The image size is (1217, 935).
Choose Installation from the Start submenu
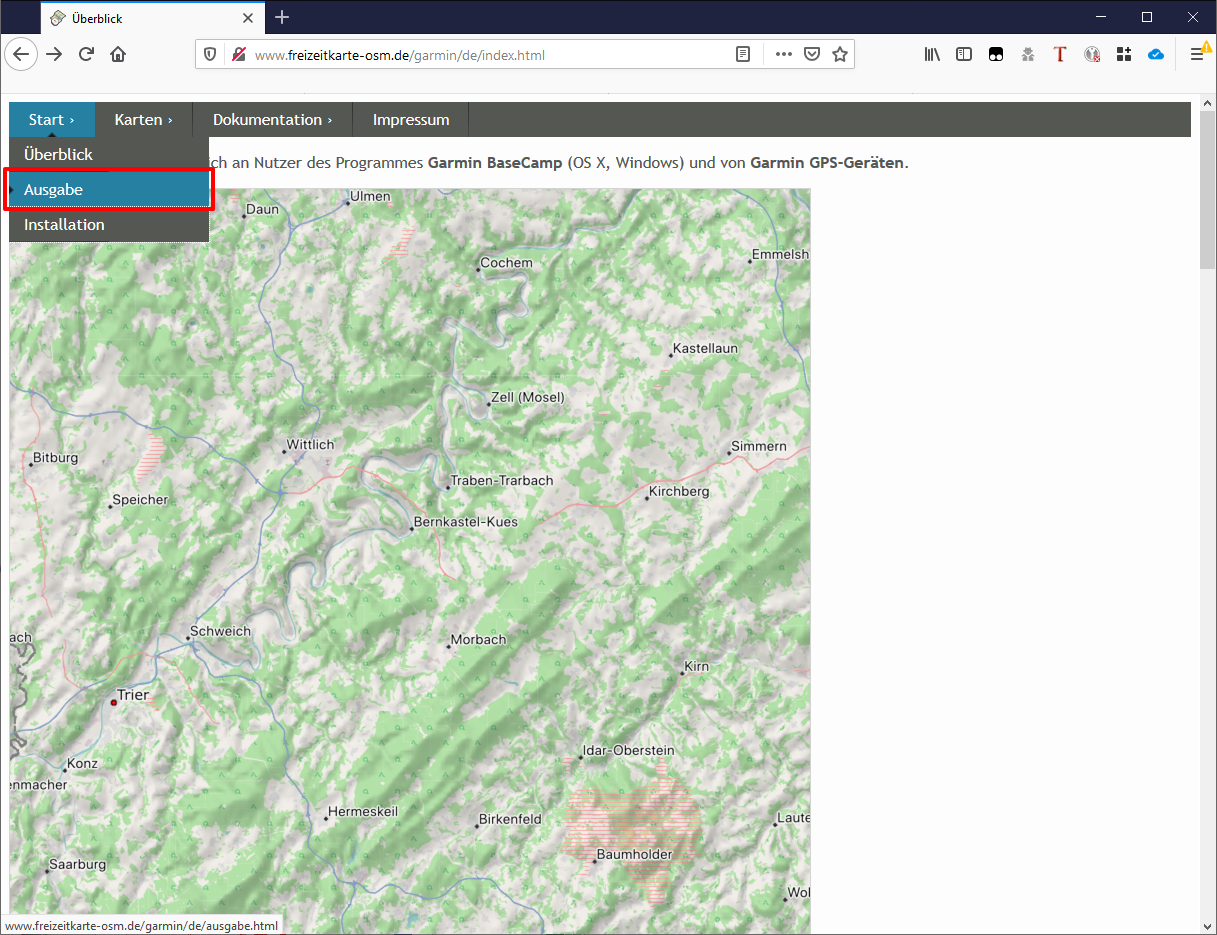(x=109, y=225)
